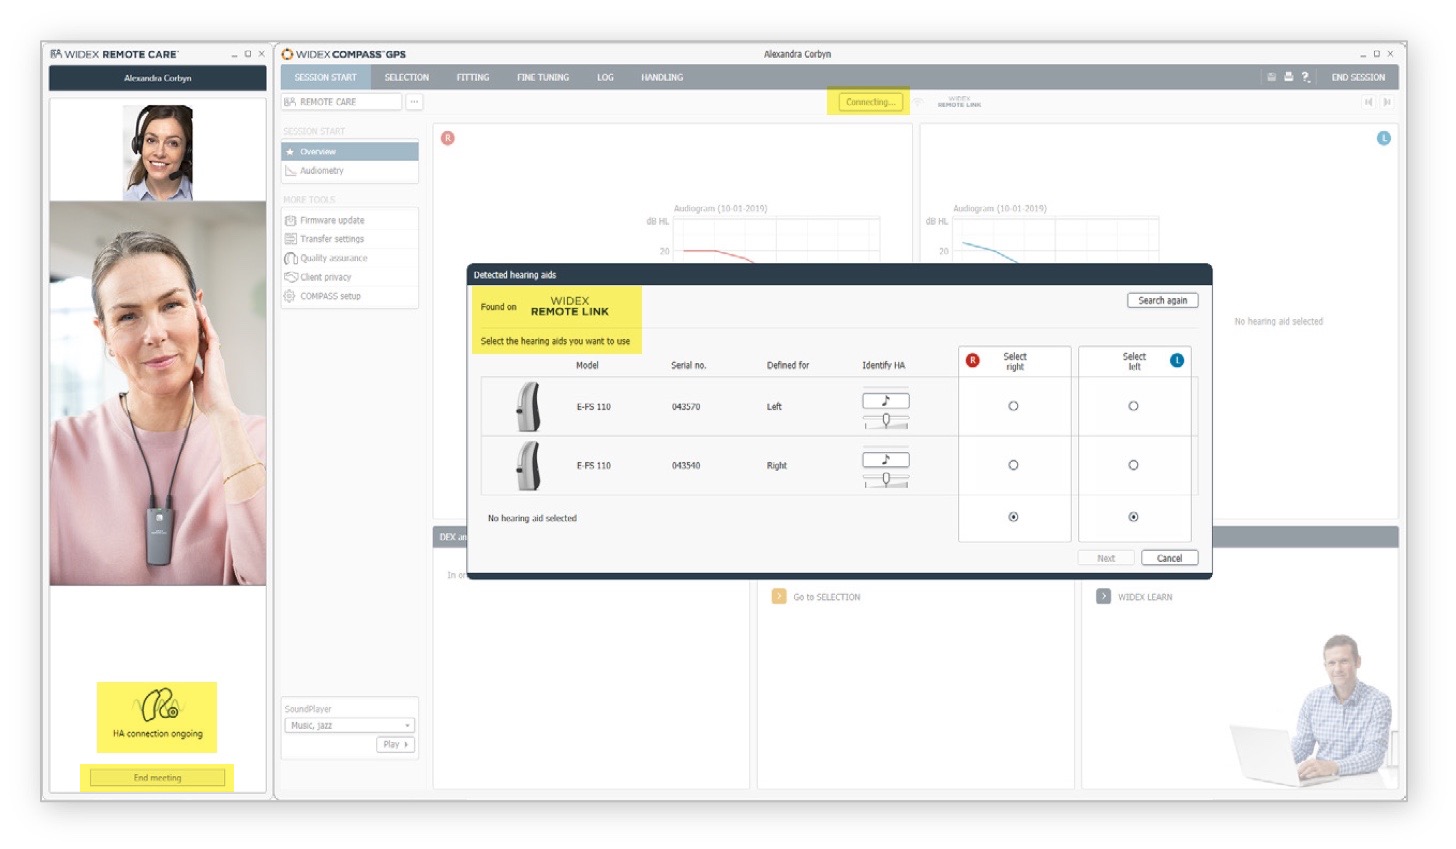
Task: Open the ellipsis menu beside REMOTE CARE
Action: pos(414,102)
